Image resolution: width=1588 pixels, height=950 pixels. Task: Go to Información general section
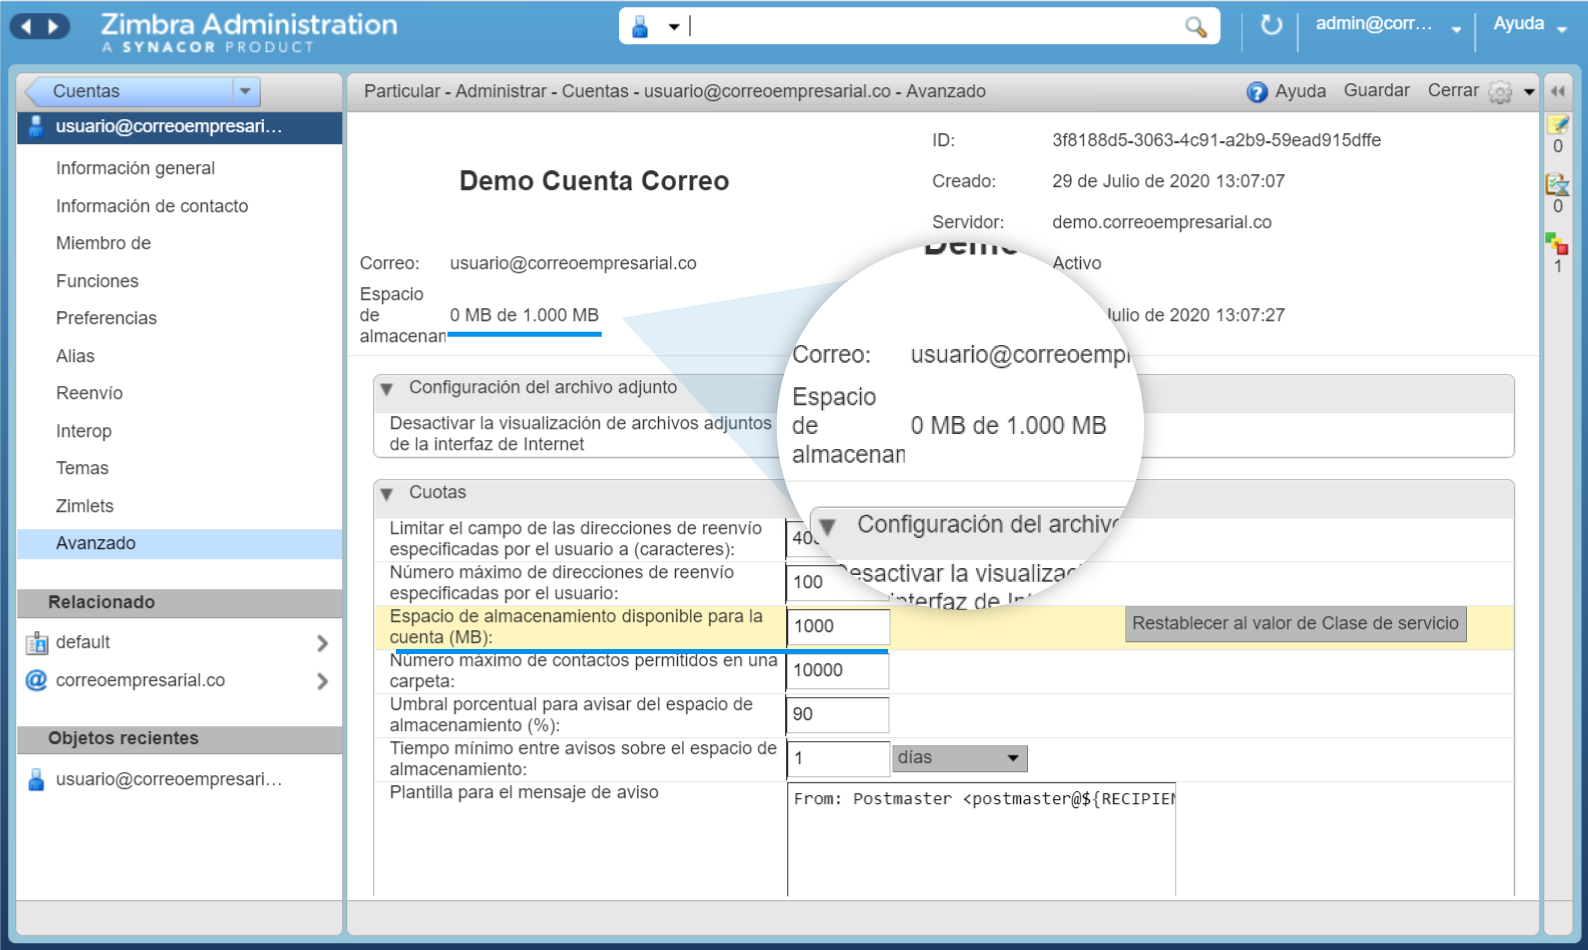[135, 168]
